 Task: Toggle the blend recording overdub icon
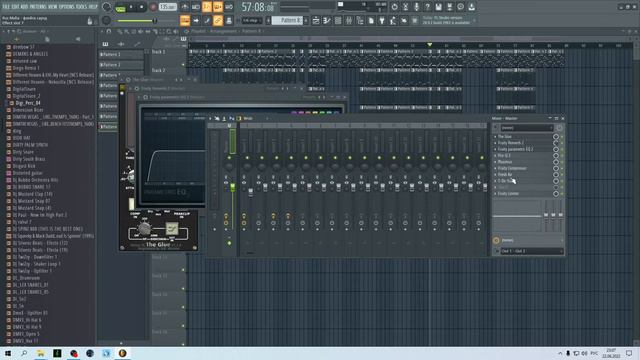(218, 7)
